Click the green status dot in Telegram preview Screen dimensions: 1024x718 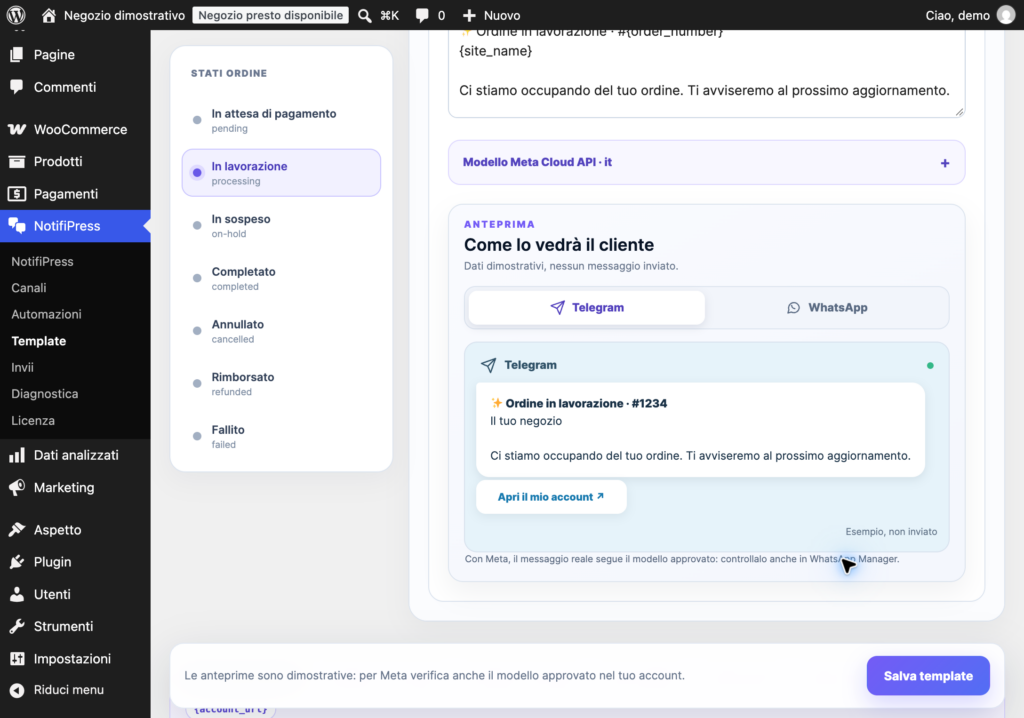pyautogui.click(x=930, y=366)
